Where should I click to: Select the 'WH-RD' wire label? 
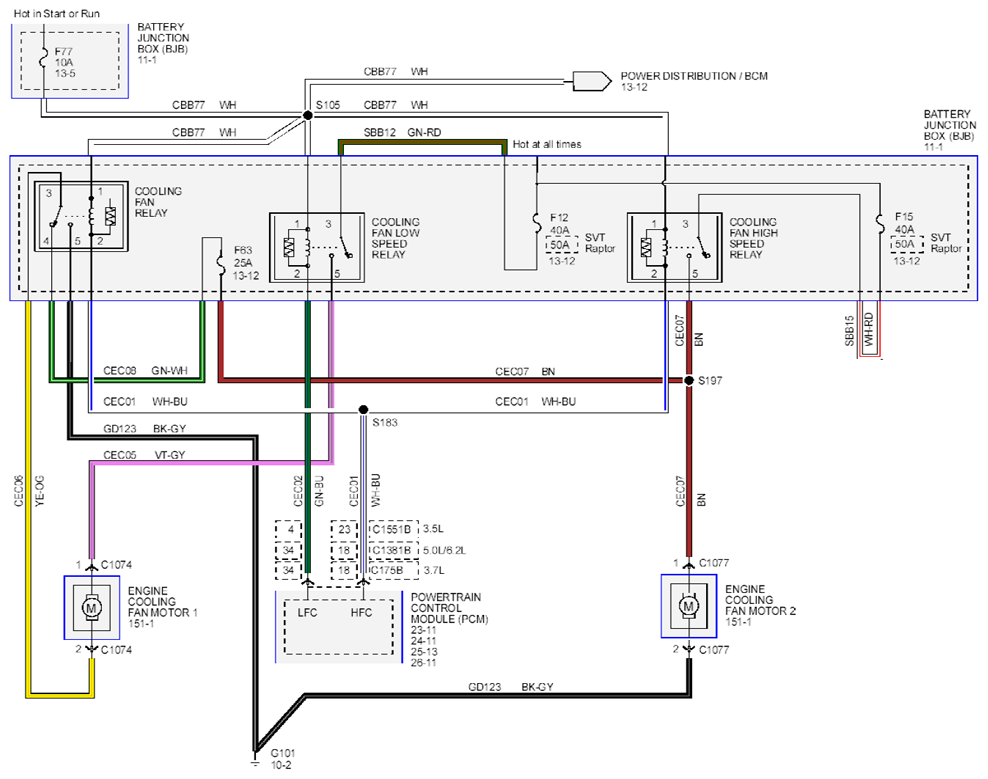869,329
